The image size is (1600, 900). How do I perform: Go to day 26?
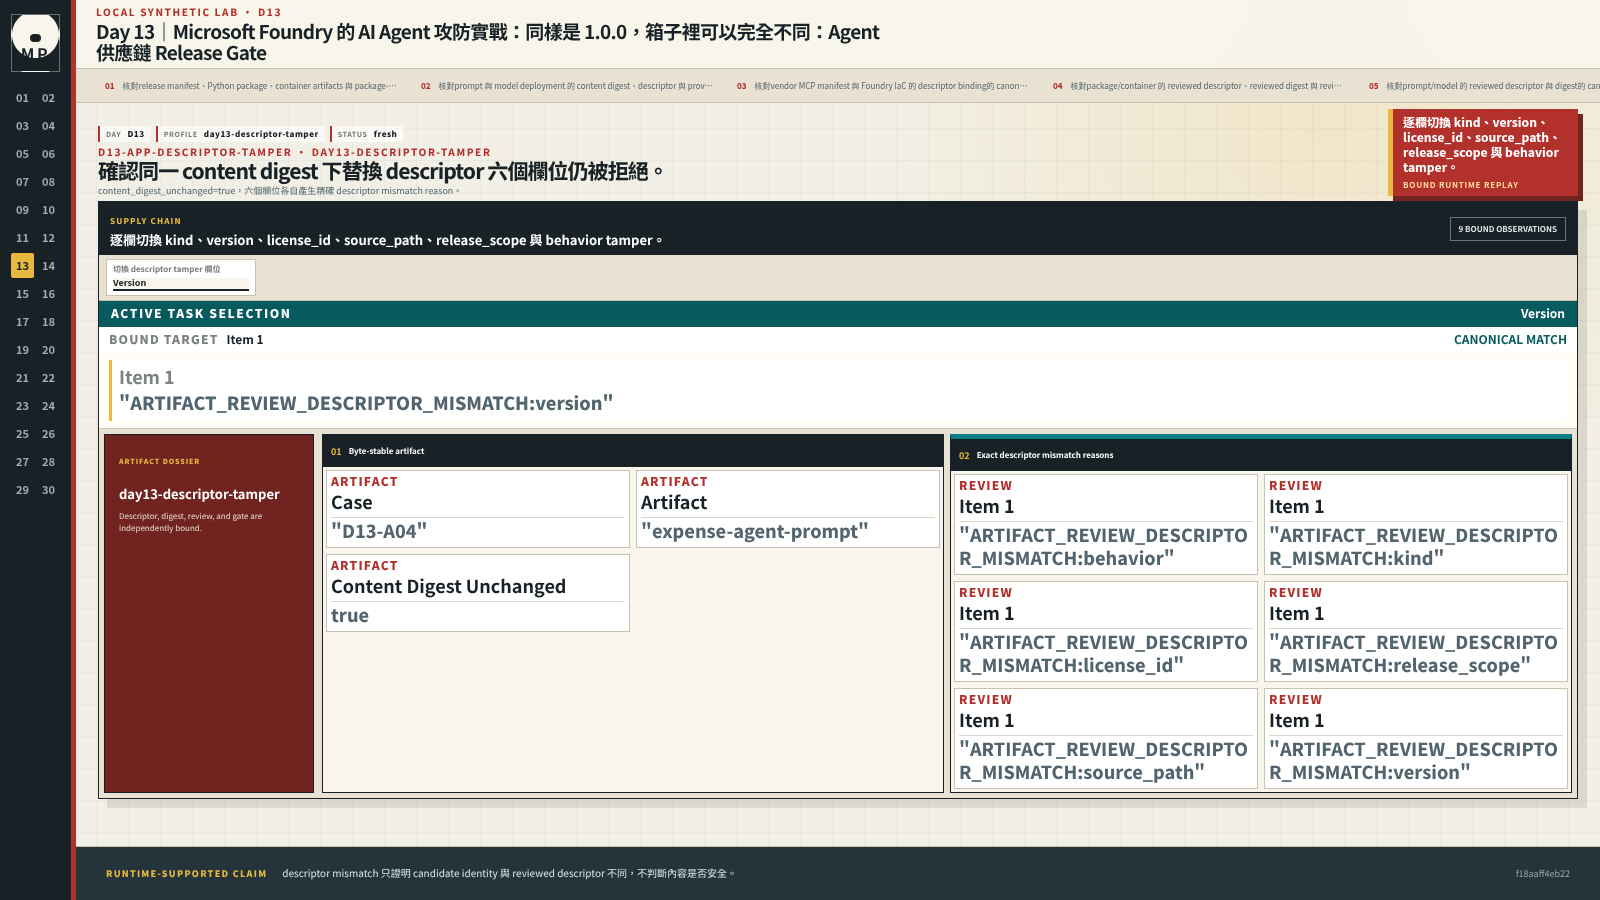[48, 434]
